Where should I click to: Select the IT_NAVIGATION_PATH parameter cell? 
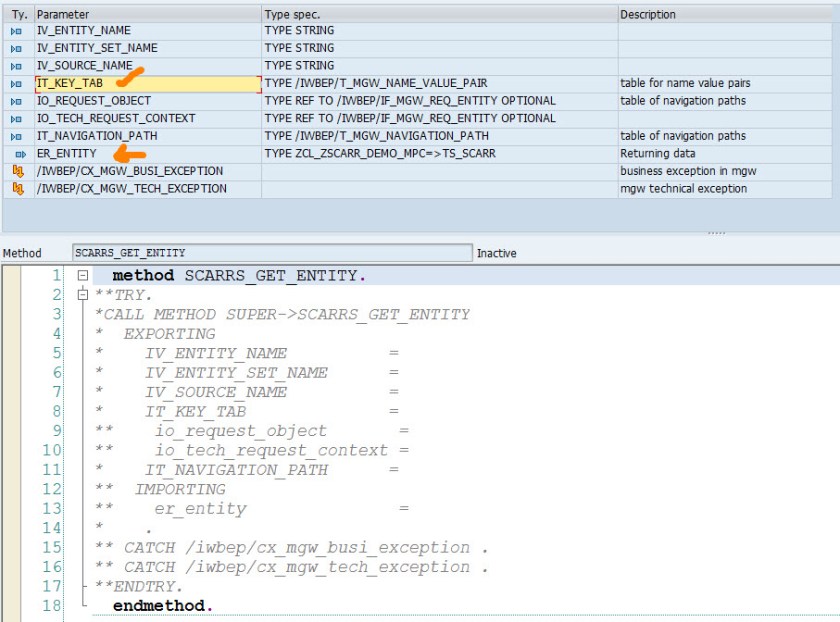pos(148,136)
